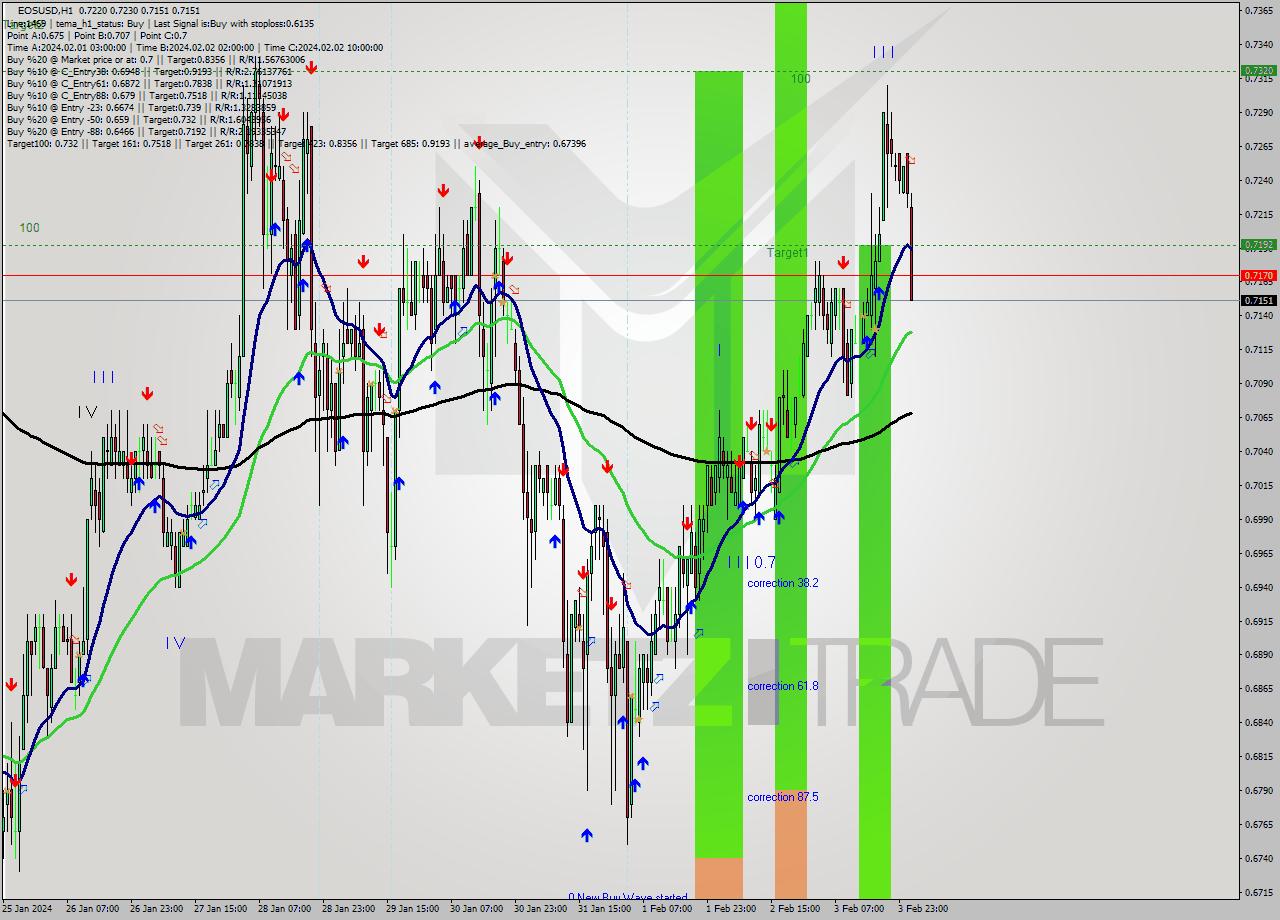Click the red 0.7170 price tag

tap(1258, 275)
